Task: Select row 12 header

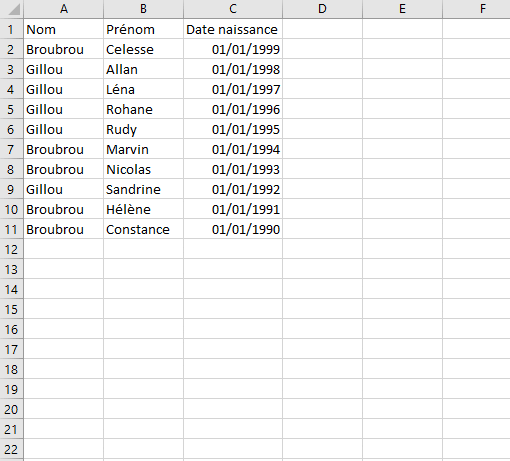Action: point(12,249)
